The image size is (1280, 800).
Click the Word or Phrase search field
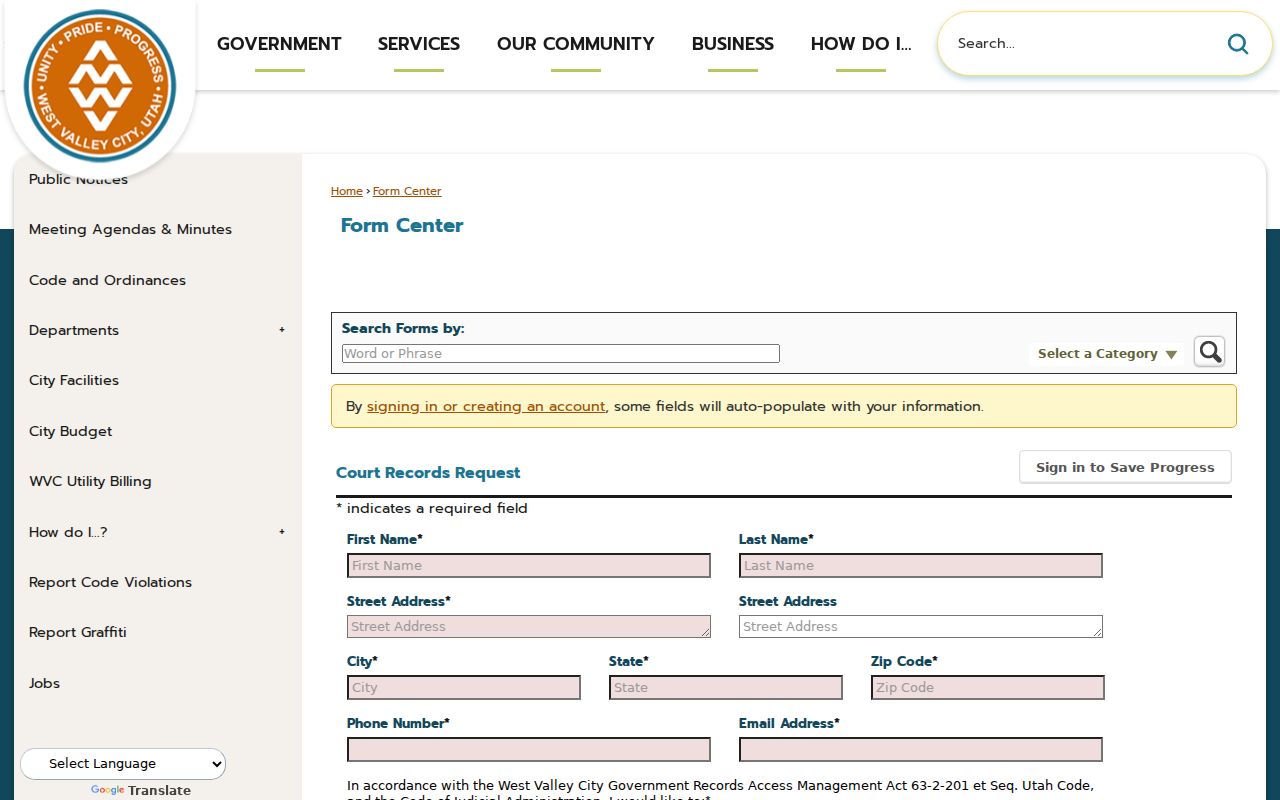561,354
